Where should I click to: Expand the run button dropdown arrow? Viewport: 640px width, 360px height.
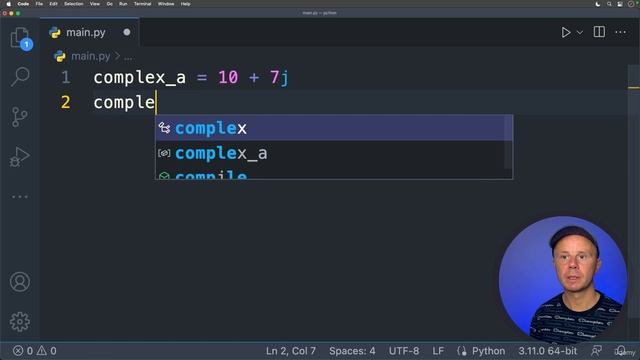tap(580, 33)
